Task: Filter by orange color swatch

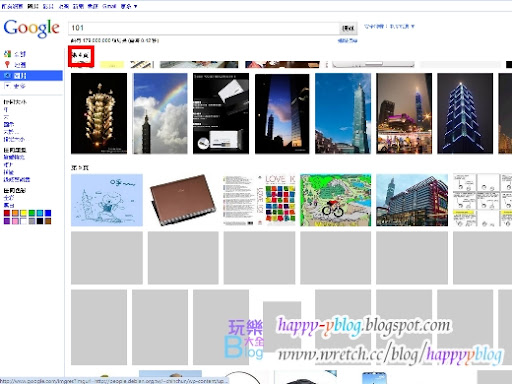Action: tap(15, 213)
